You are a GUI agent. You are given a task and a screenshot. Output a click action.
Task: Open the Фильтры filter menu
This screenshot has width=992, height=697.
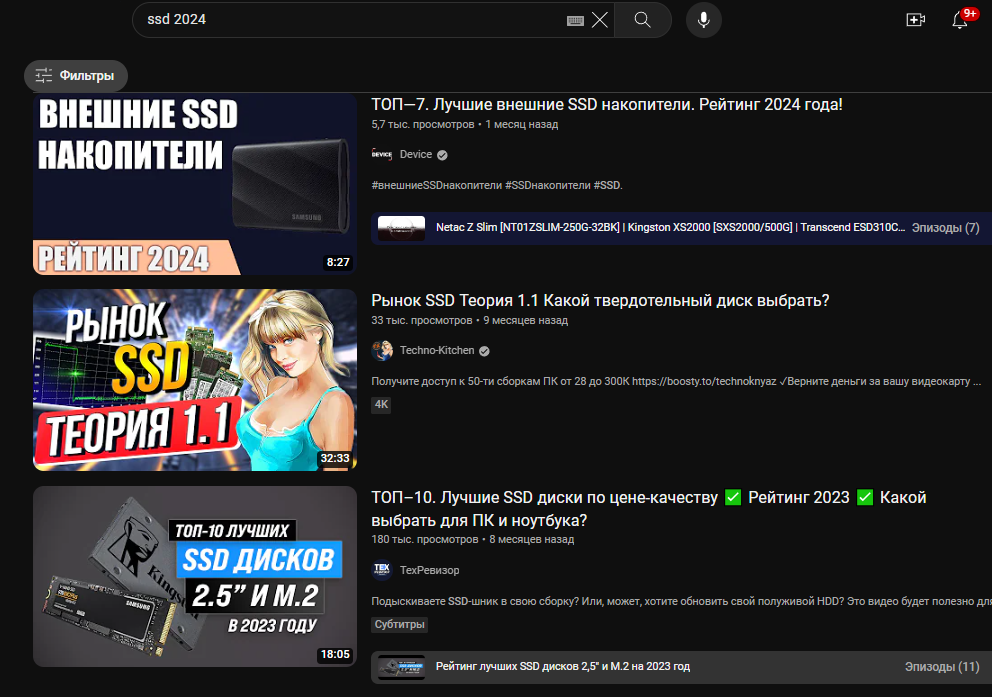coord(76,75)
